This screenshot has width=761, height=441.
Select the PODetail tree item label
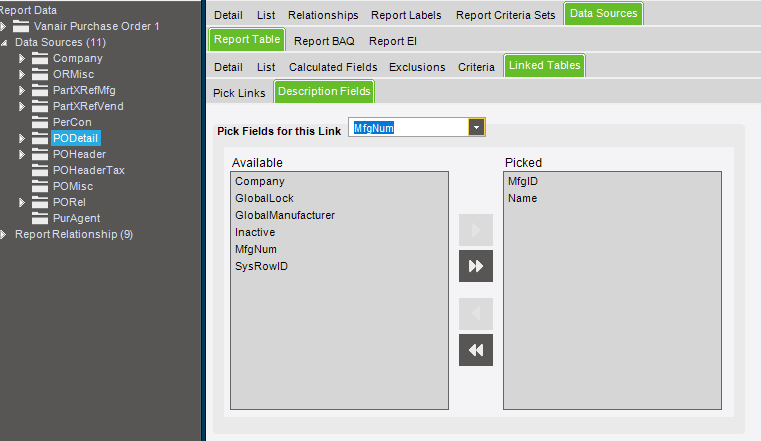[76, 138]
